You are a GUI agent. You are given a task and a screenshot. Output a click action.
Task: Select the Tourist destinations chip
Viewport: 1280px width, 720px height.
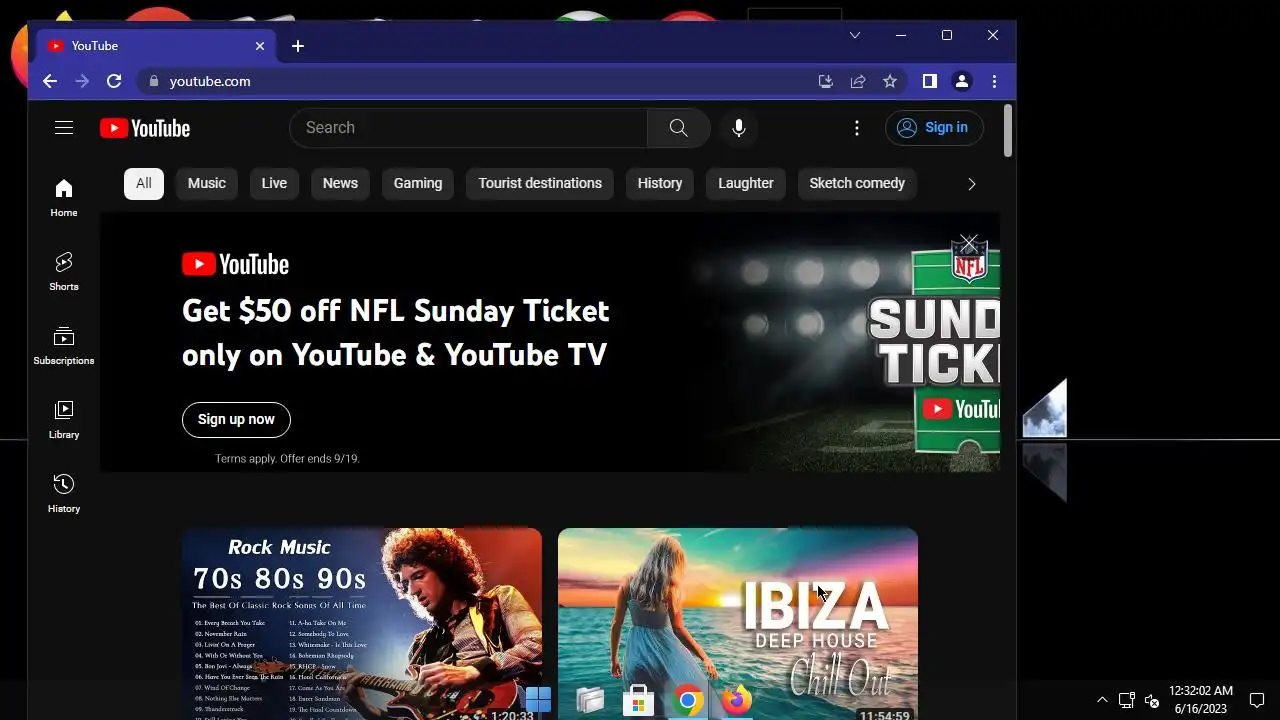point(540,183)
